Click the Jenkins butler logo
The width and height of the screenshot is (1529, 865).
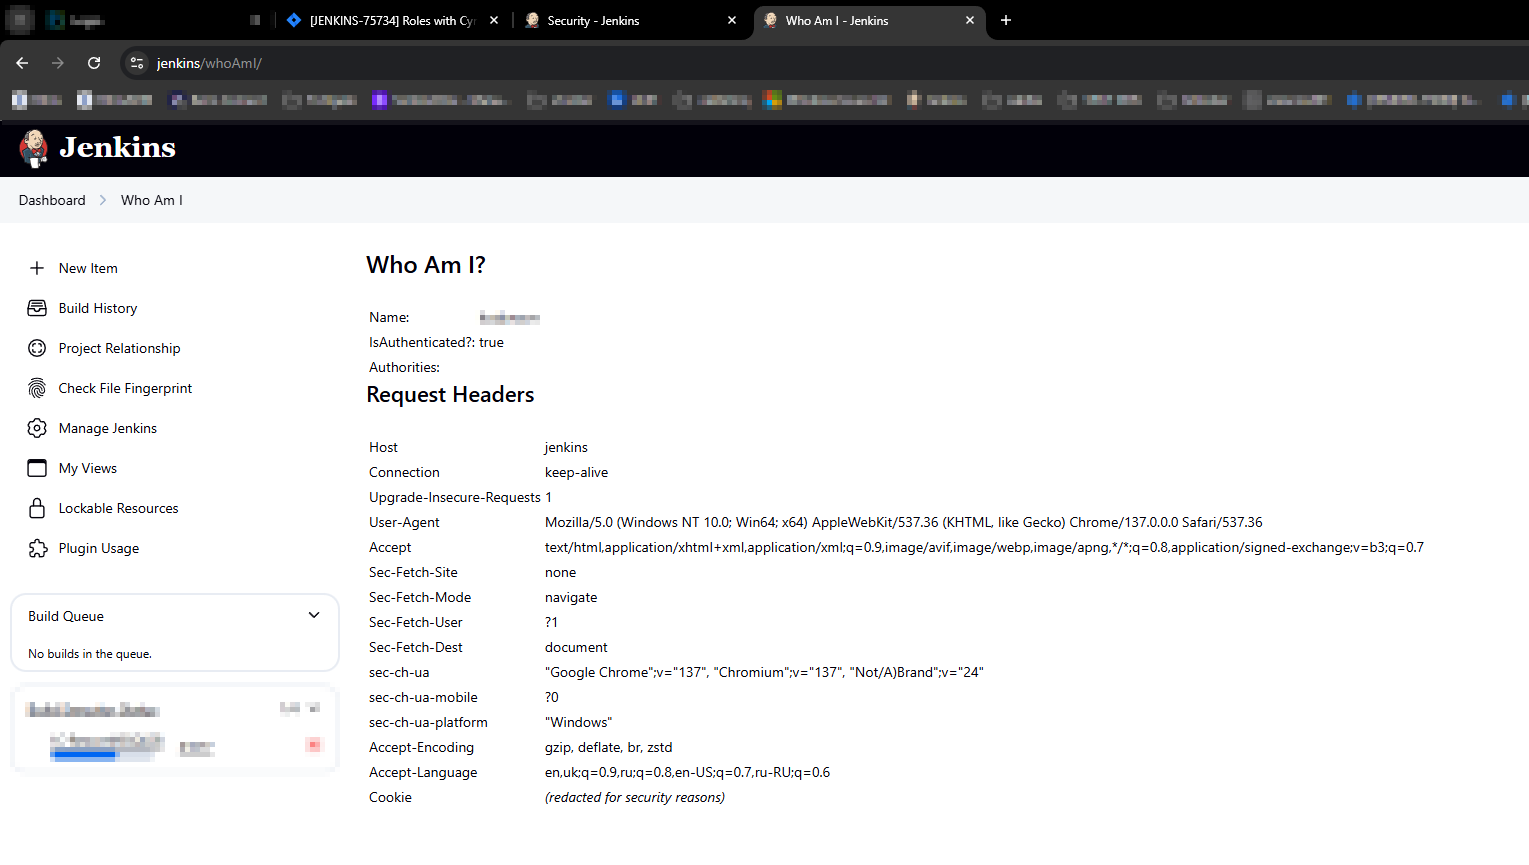[33, 148]
